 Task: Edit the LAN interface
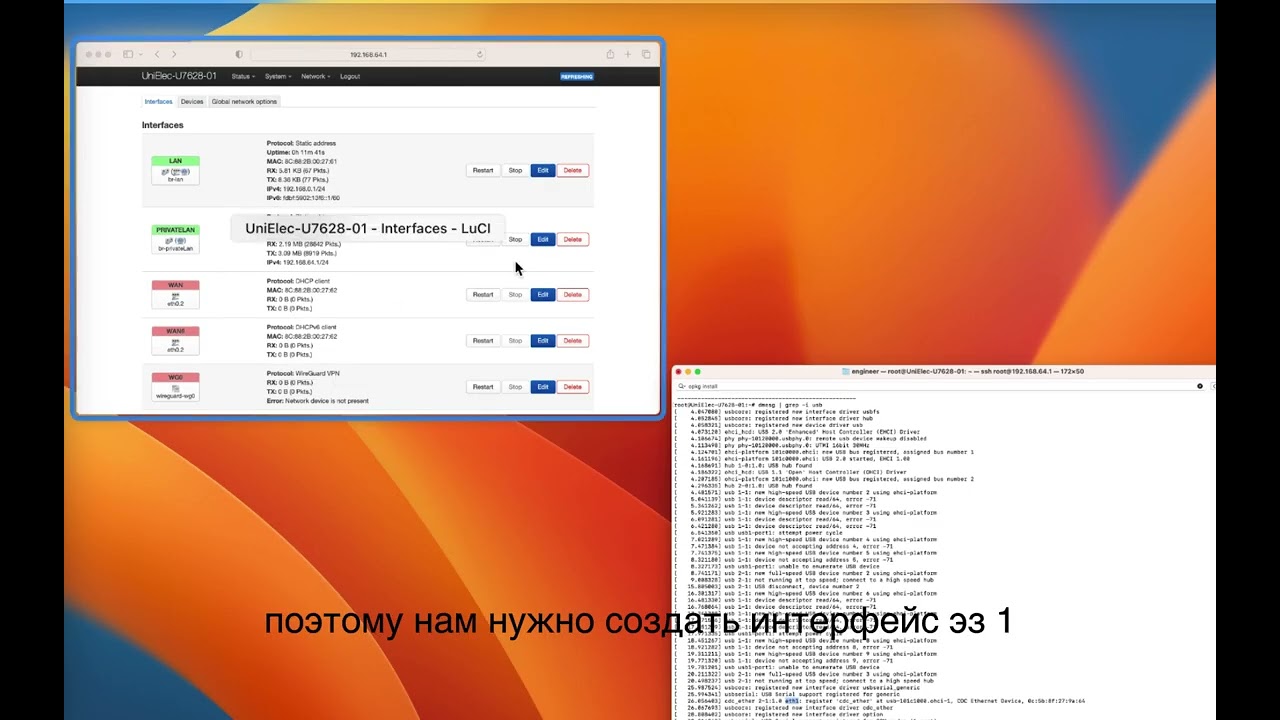[542, 170]
